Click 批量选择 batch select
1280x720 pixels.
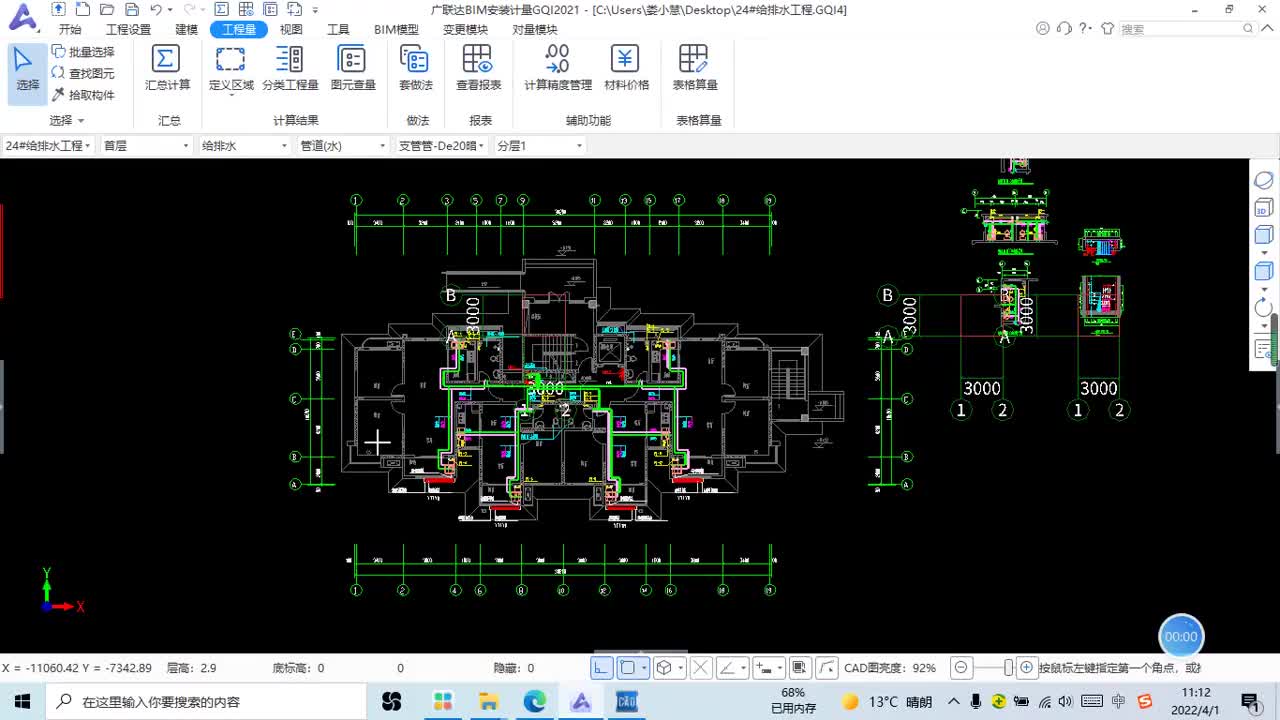point(83,52)
